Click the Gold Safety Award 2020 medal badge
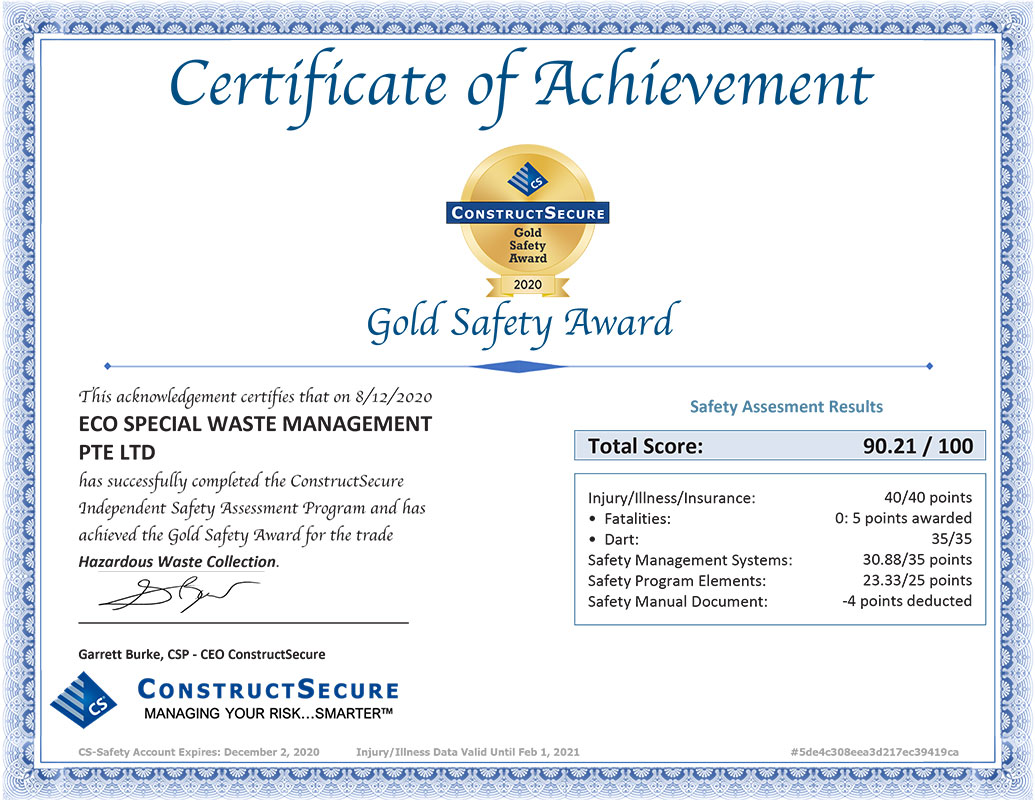This screenshot has height=800, width=1035. pyautogui.click(x=527, y=222)
